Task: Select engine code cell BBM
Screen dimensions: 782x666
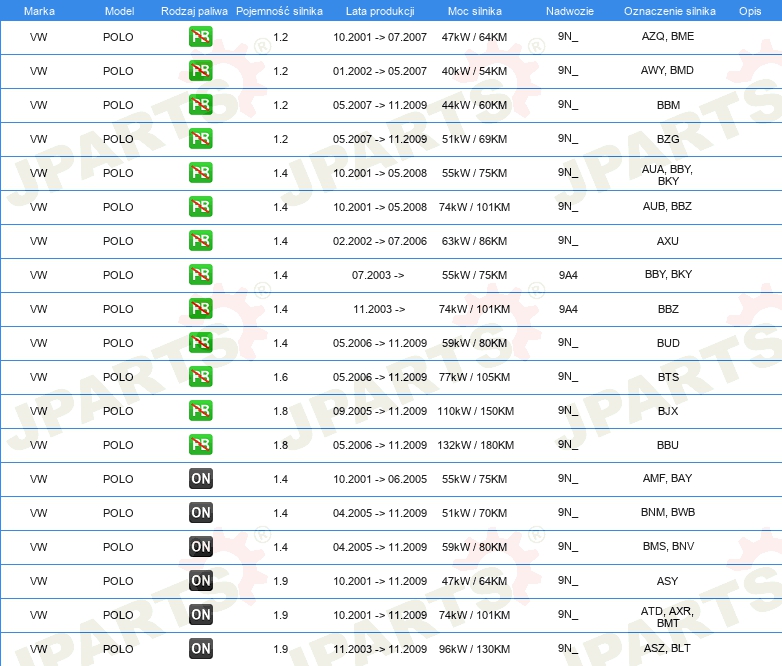Action: click(668, 105)
